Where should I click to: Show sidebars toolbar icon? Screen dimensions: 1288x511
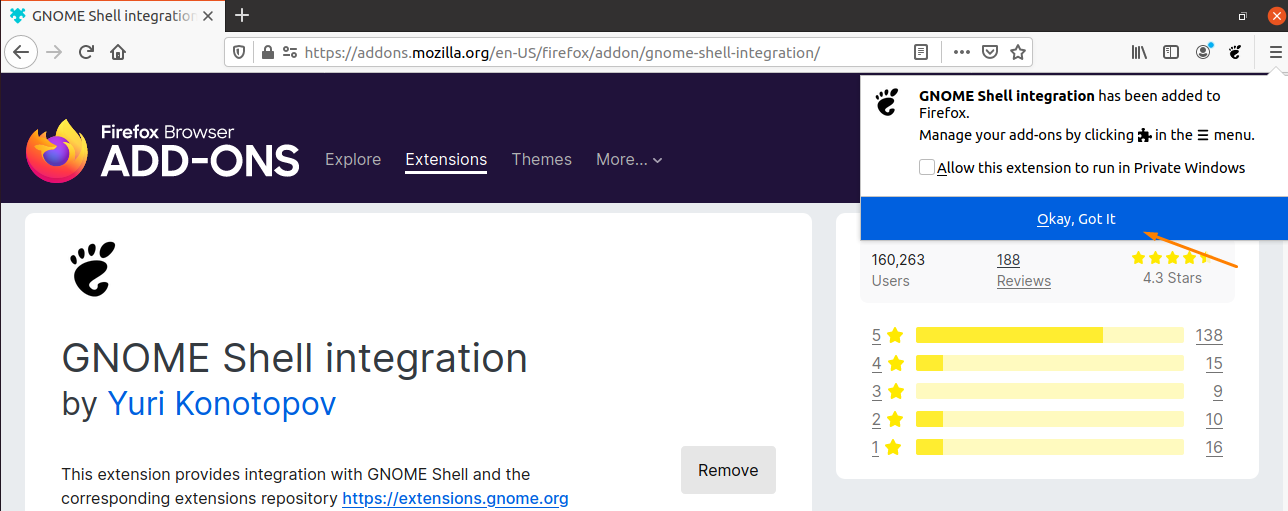coord(1171,52)
